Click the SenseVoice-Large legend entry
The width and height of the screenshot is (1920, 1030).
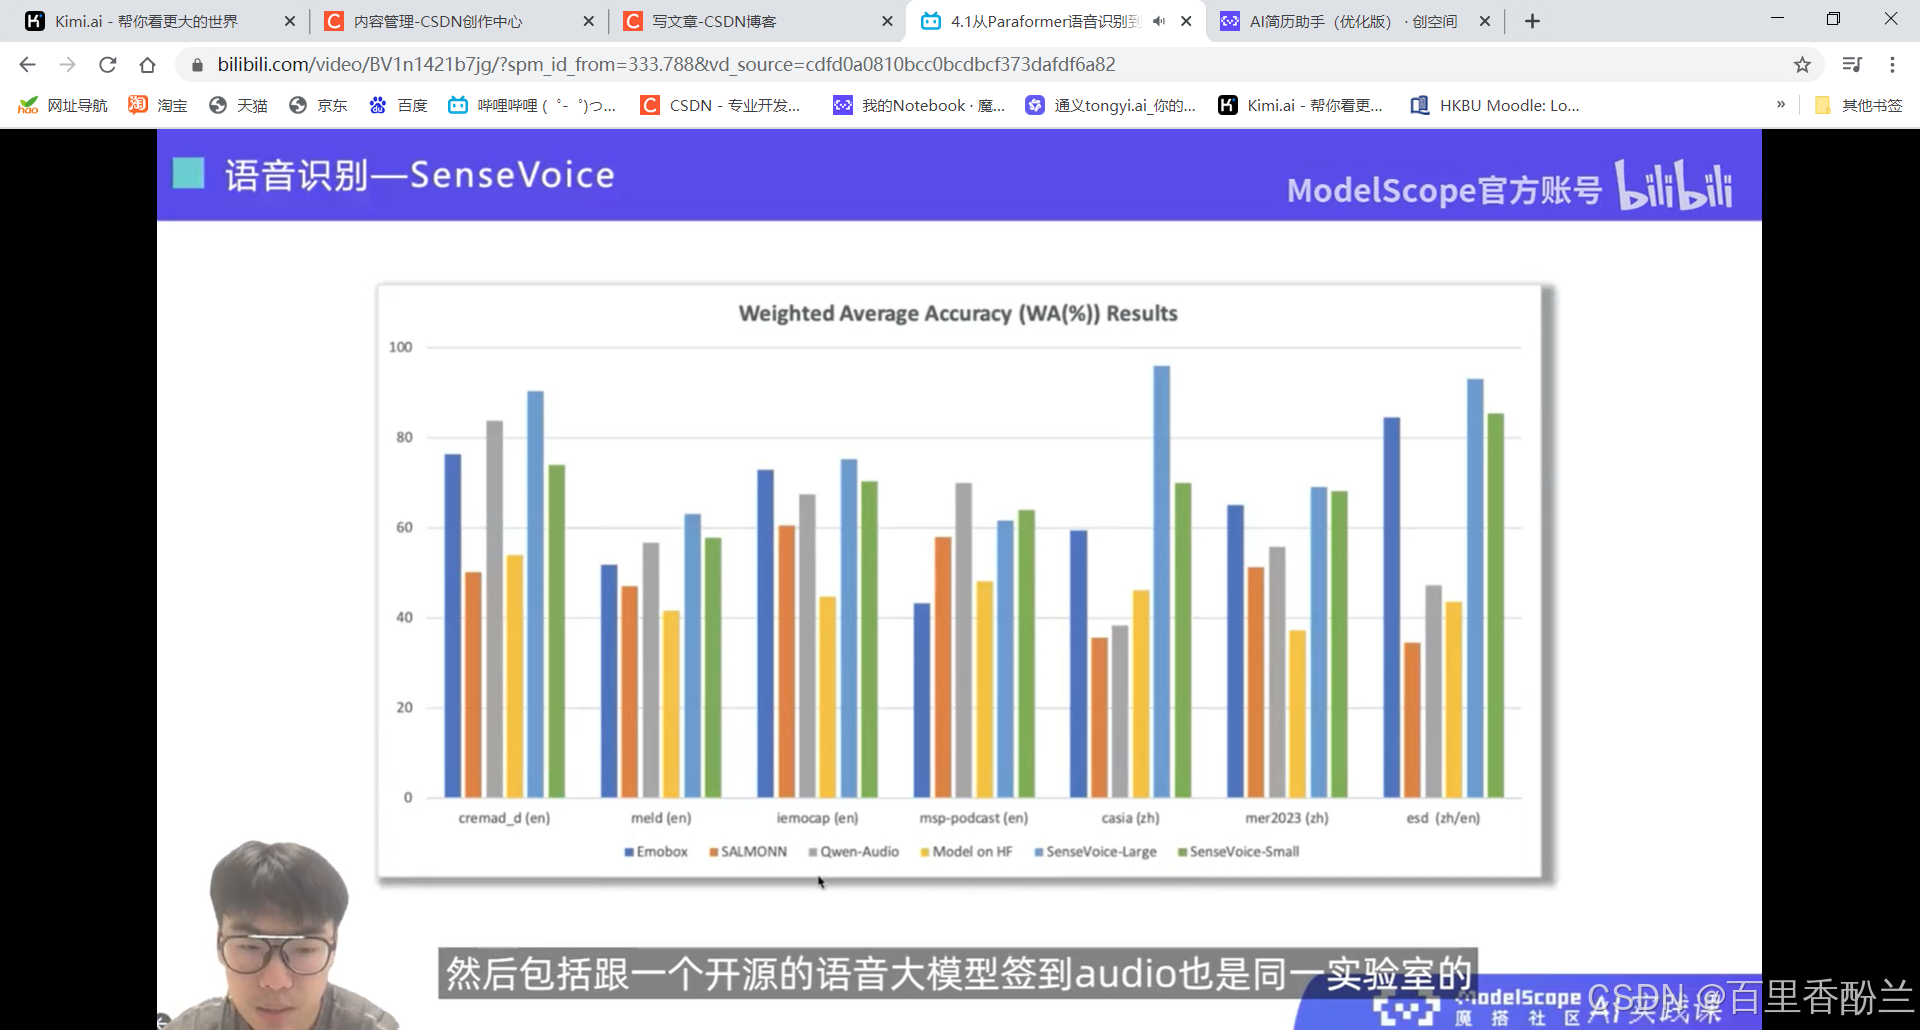click(x=1096, y=852)
